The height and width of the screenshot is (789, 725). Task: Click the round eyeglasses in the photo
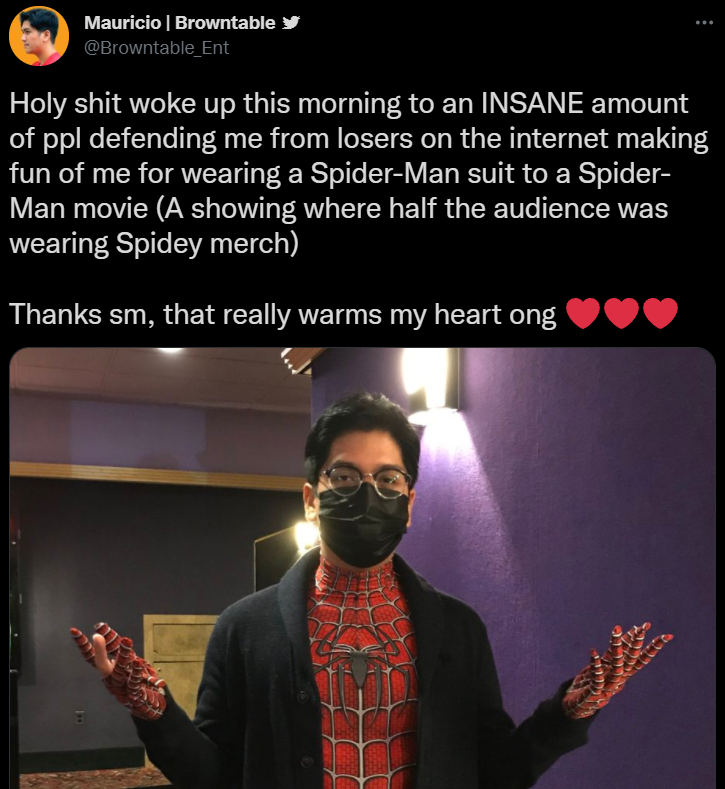pyautogui.click(x=364, y=482)
